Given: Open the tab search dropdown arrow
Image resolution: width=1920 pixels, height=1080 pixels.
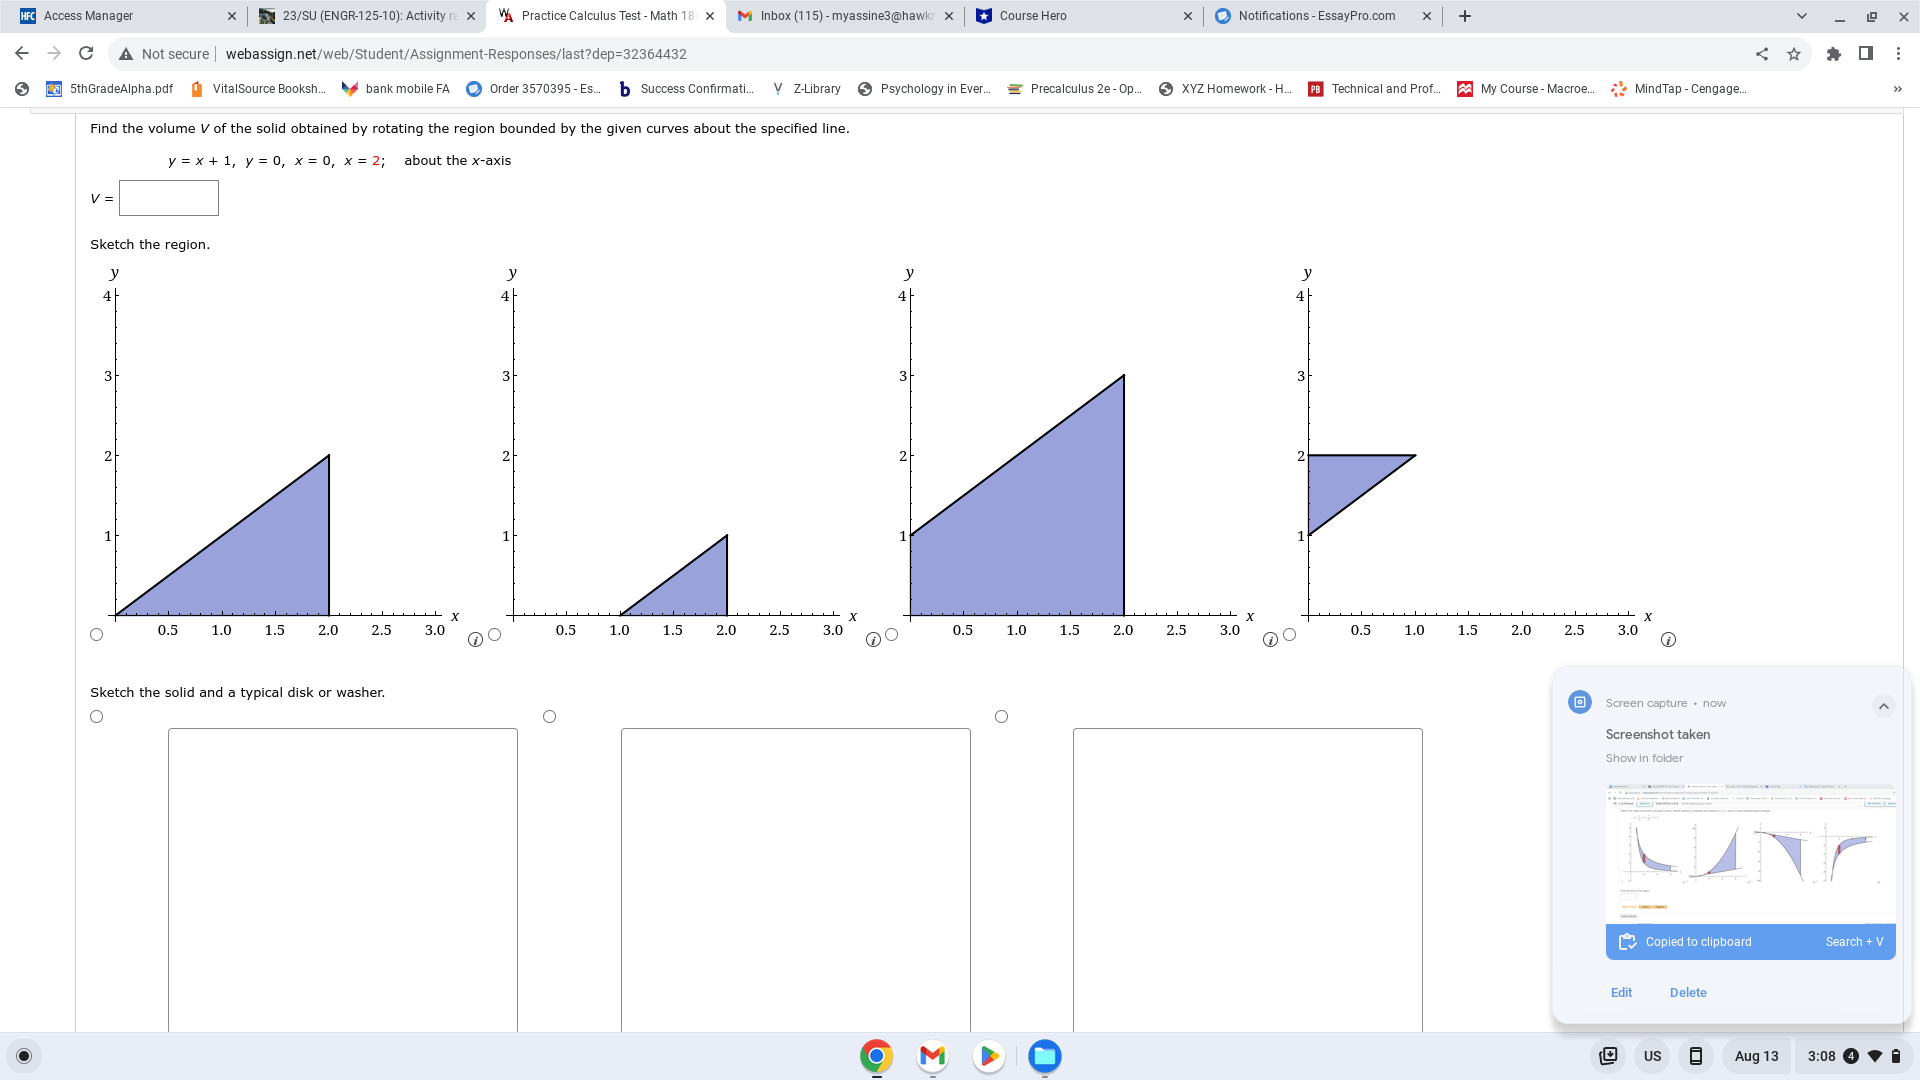Looking at the screenshot, I should (x=1802, y=16).
